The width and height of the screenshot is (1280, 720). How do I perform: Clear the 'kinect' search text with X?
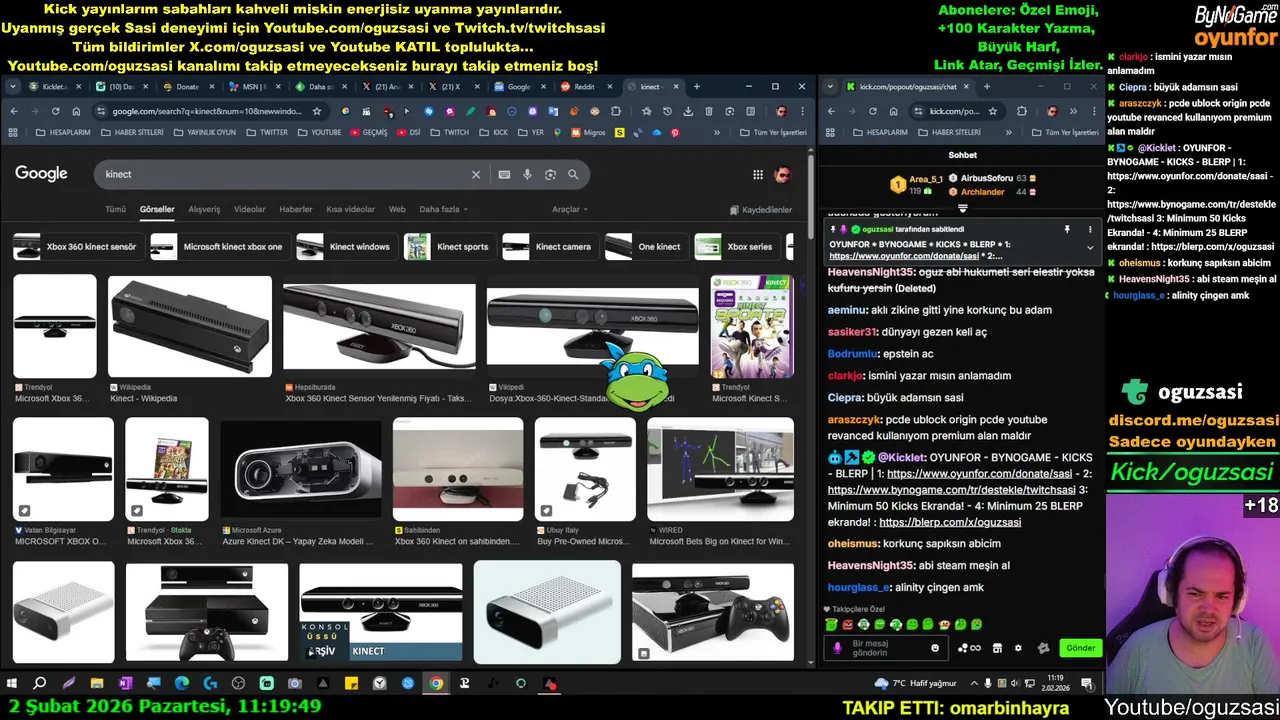click(x=476, y=174)
